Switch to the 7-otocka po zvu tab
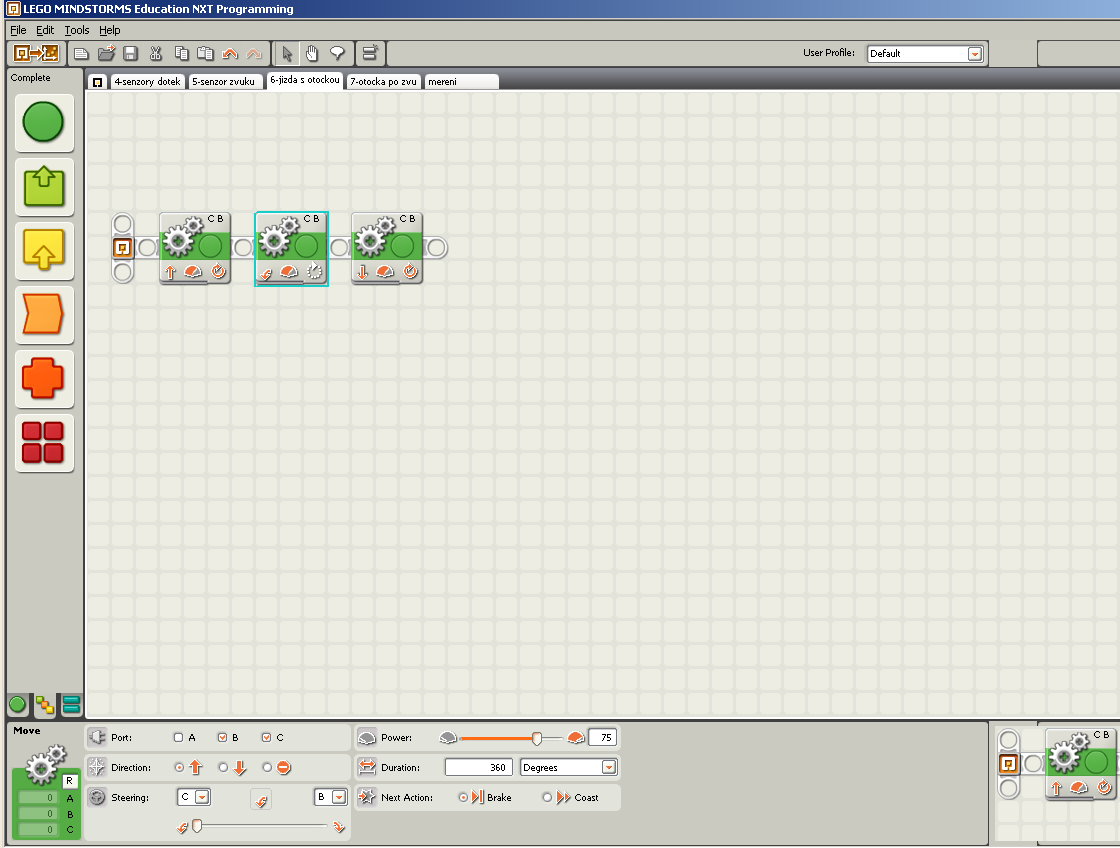Viewport: 1120px width, 848px height. coord(384,81)
